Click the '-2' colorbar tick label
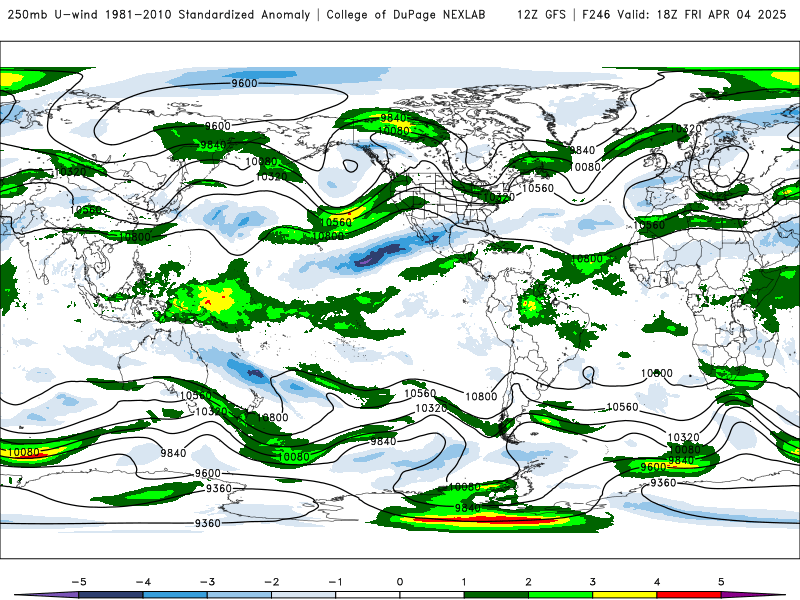The width and height of the screenshot is (800, 600). (x=271, y=582)
